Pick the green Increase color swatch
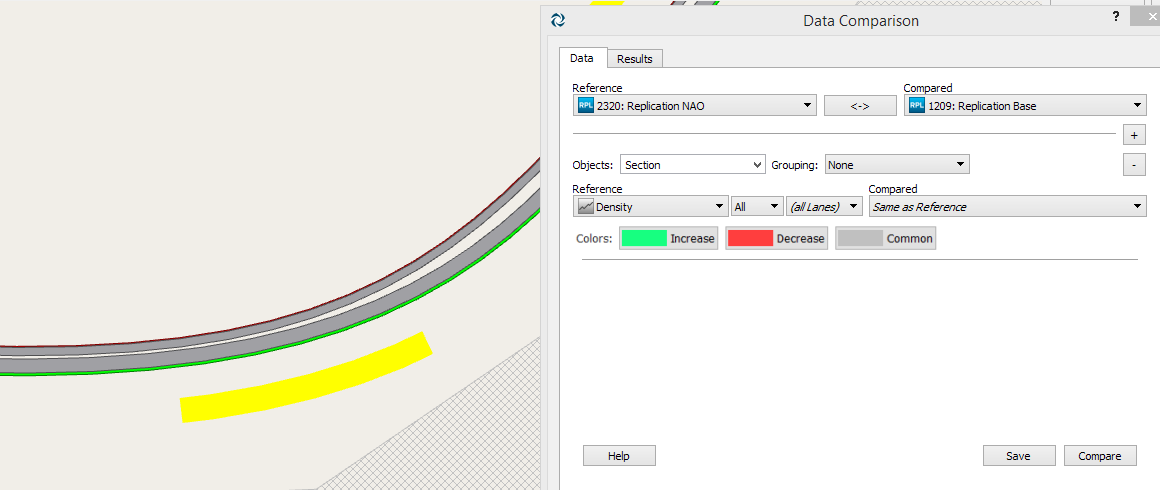The width and height of the screenshot is (1160, 490). (644, 239)
